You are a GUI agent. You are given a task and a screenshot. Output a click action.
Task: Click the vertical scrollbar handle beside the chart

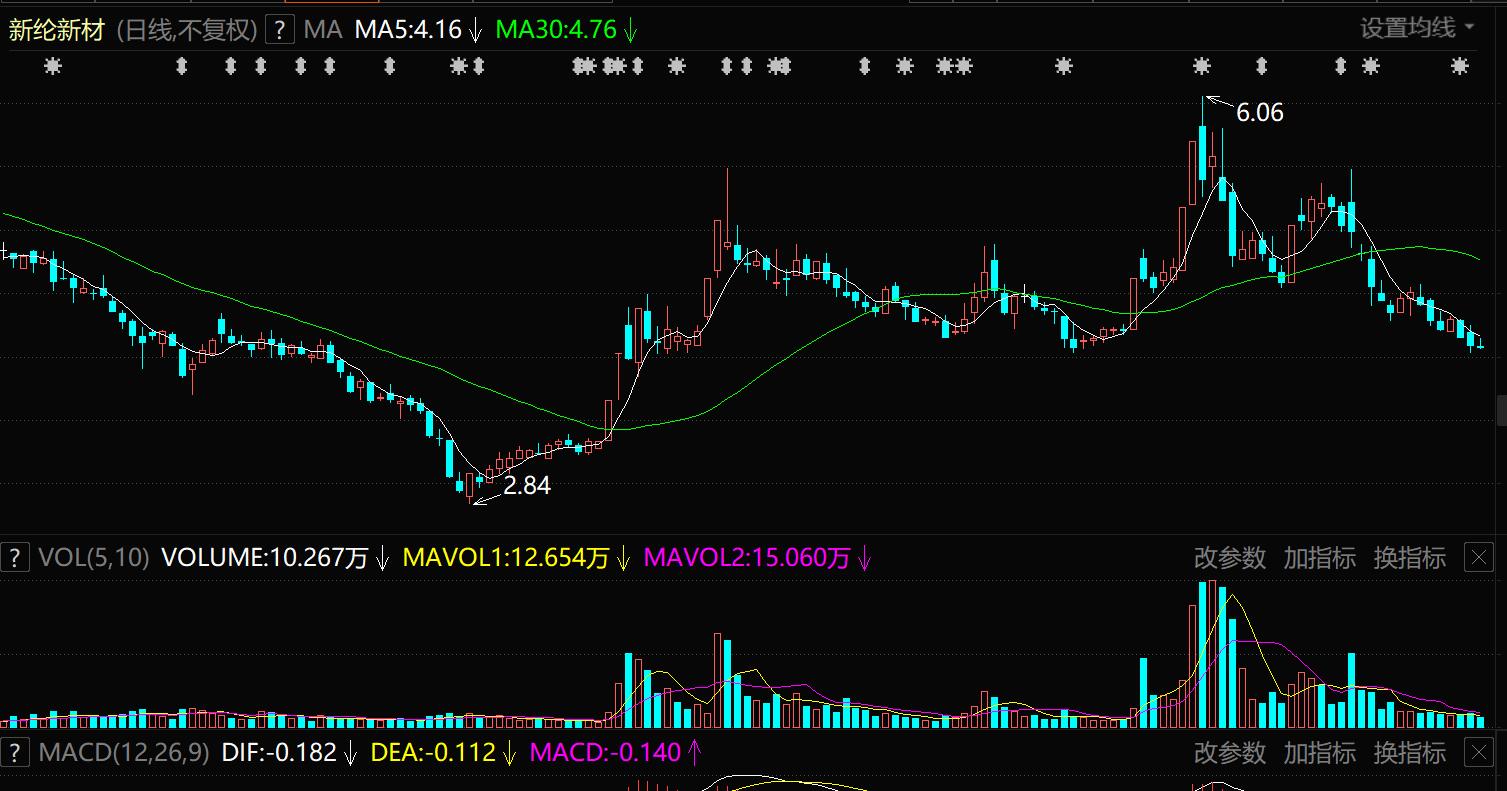tap(1501, 411)
